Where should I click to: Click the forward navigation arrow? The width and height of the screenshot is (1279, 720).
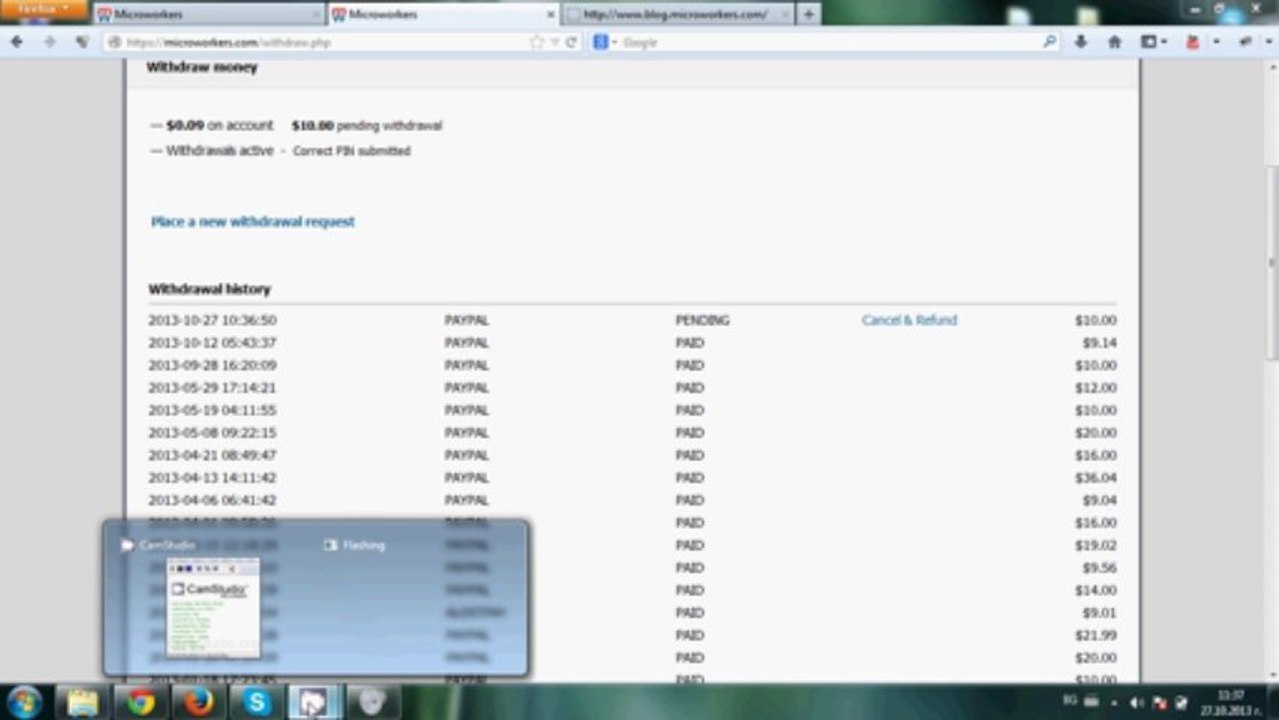pos(49,42)
